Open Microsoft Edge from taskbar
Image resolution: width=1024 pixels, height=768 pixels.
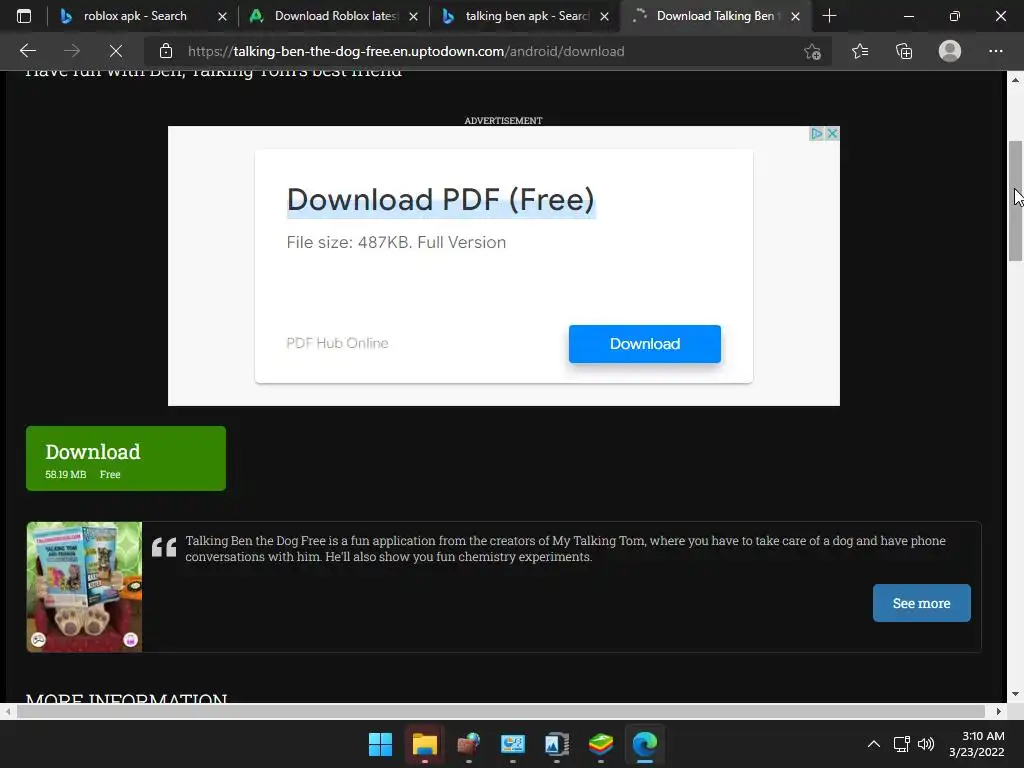click(x=645, y=744)
